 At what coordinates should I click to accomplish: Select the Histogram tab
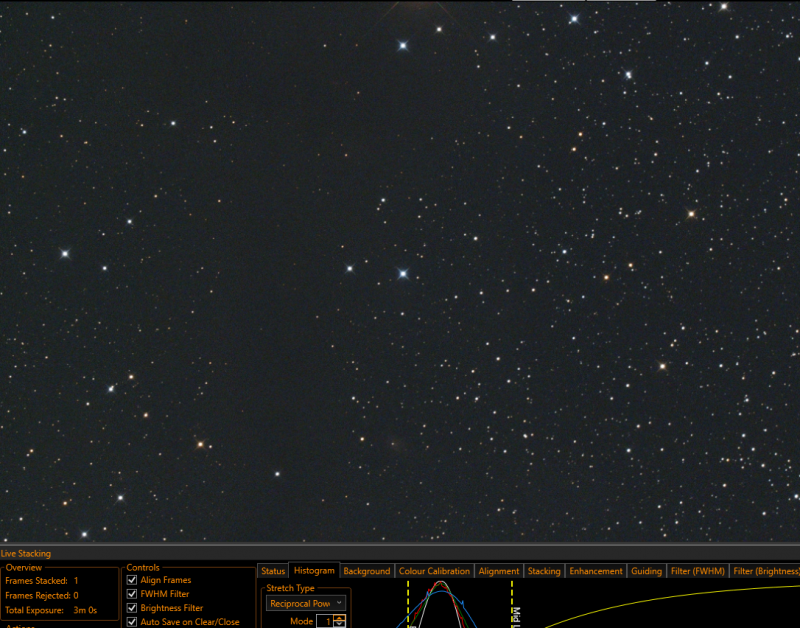(314, 570)
